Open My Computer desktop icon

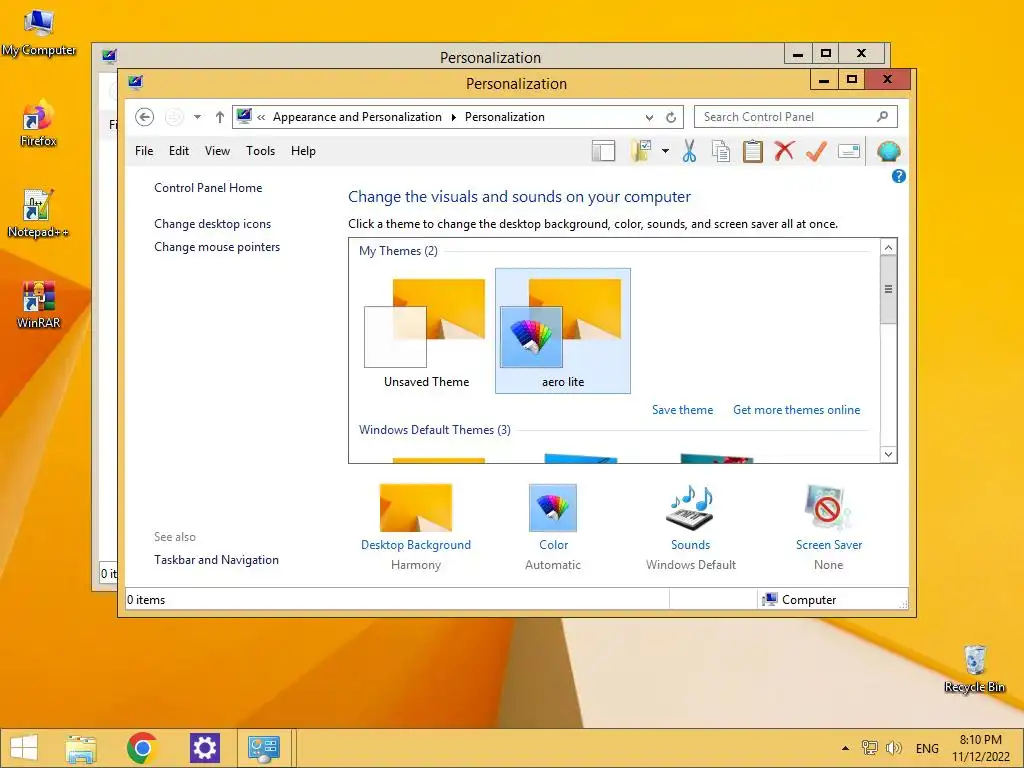coord(39,33)
